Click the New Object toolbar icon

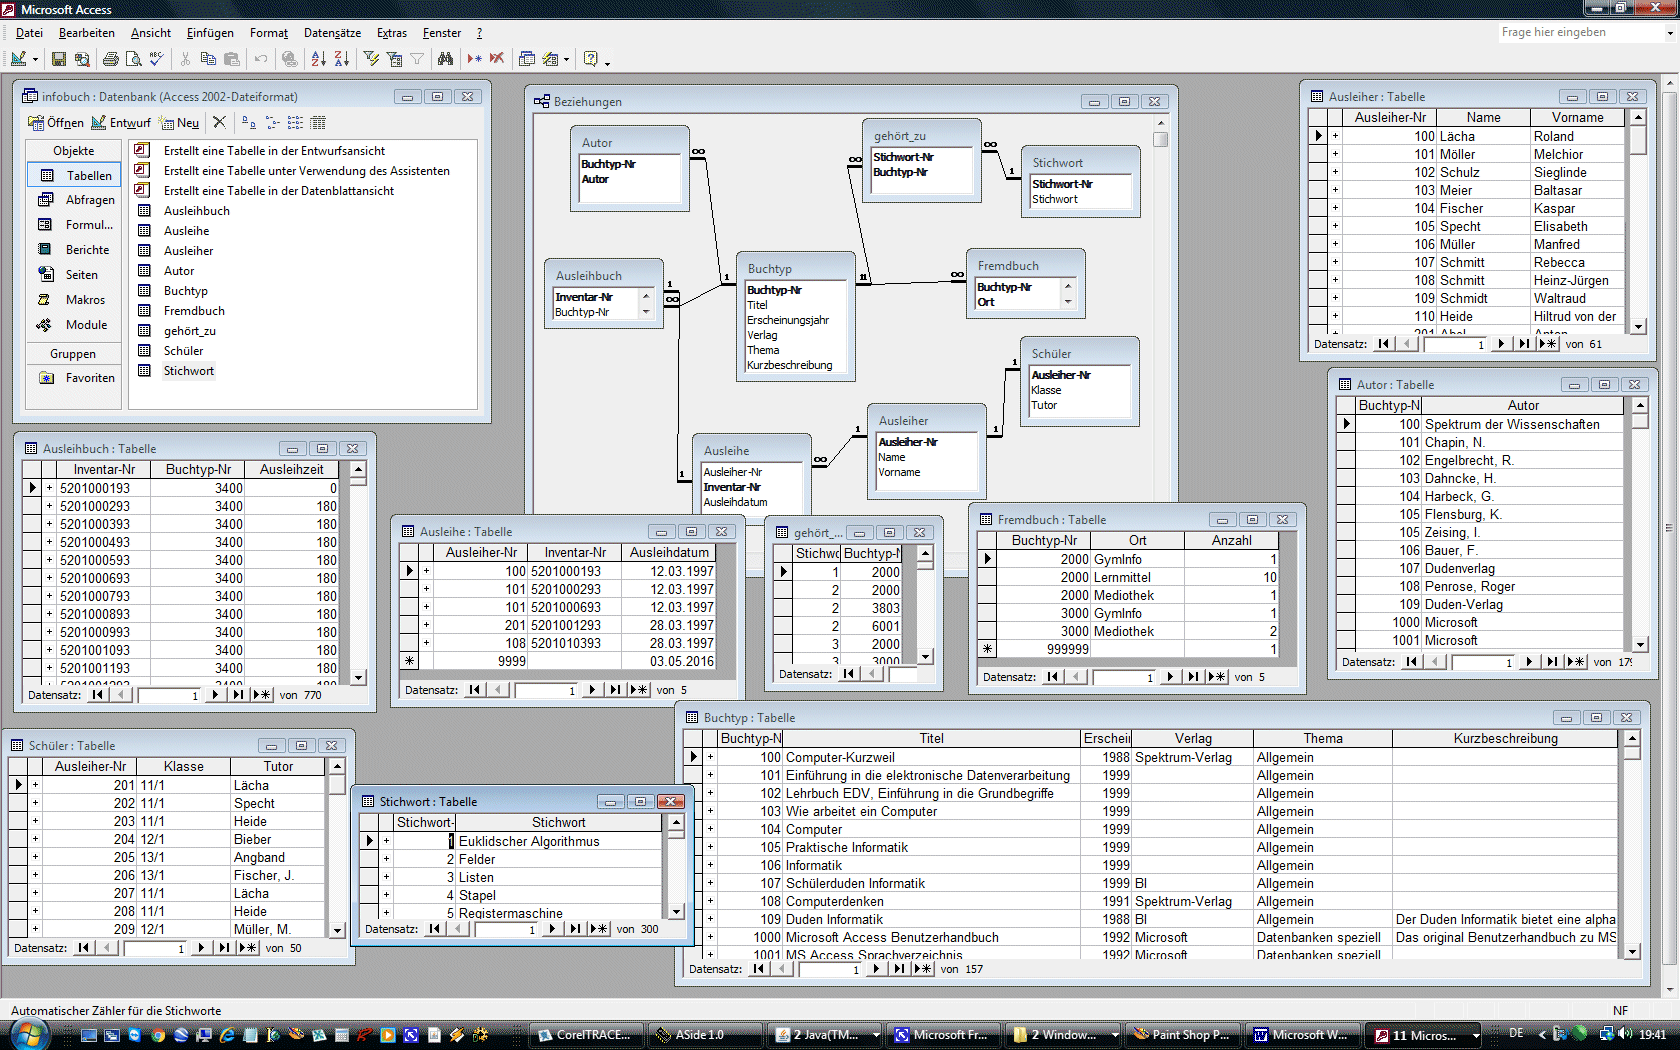[x=550, y=59]
